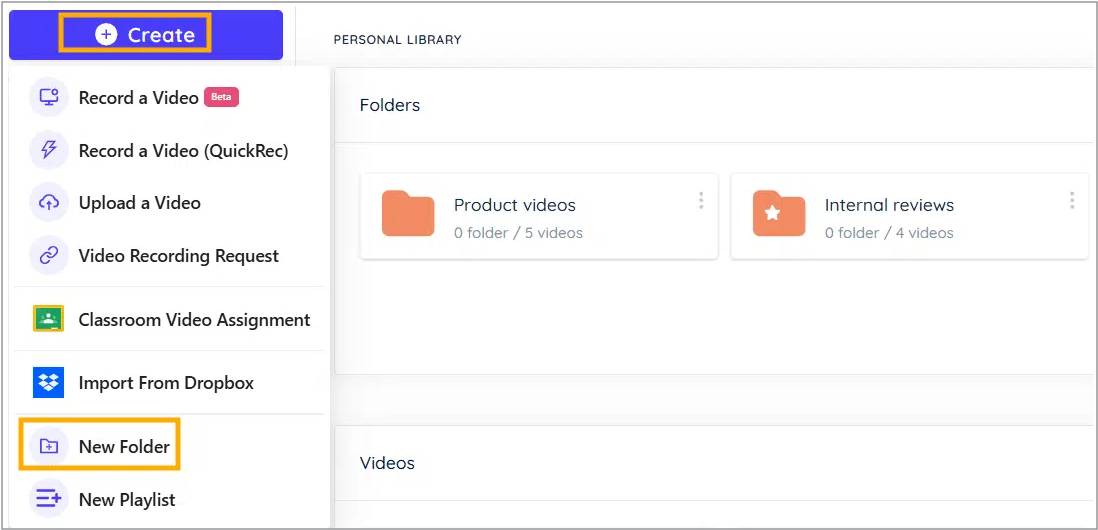Open Internal reviews three-dot options menu
The height and width of the screenshot is (530, 1098).
coord(1071,201)
